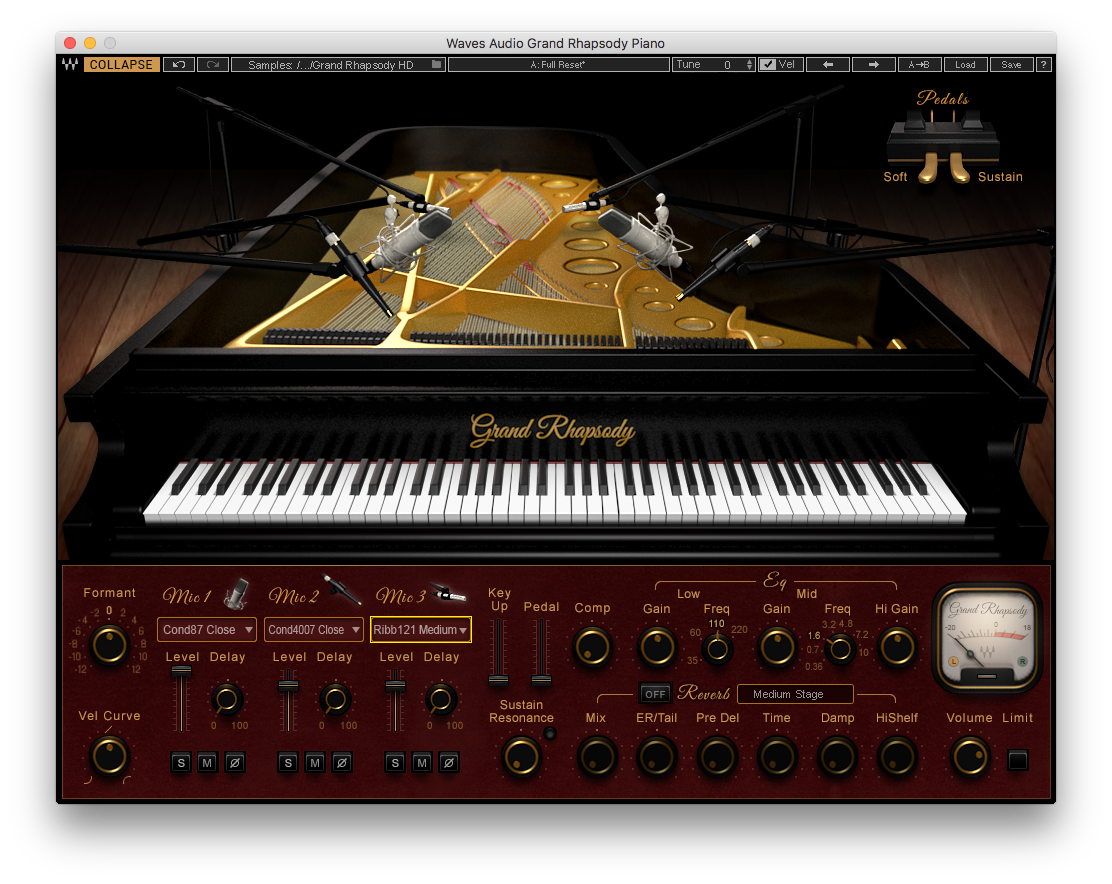Click the master Volume knob
Viewport: 1112px width, 884px height.
(x=969, y=756)
